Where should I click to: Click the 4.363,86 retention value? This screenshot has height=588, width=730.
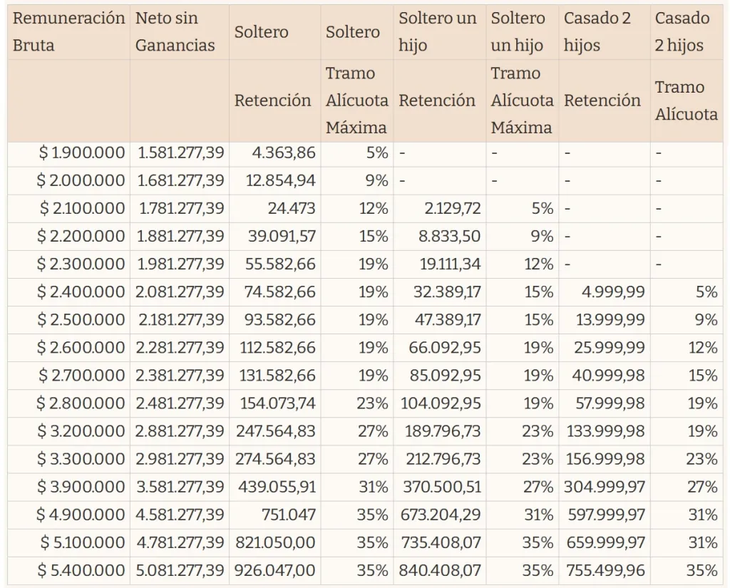284,153
